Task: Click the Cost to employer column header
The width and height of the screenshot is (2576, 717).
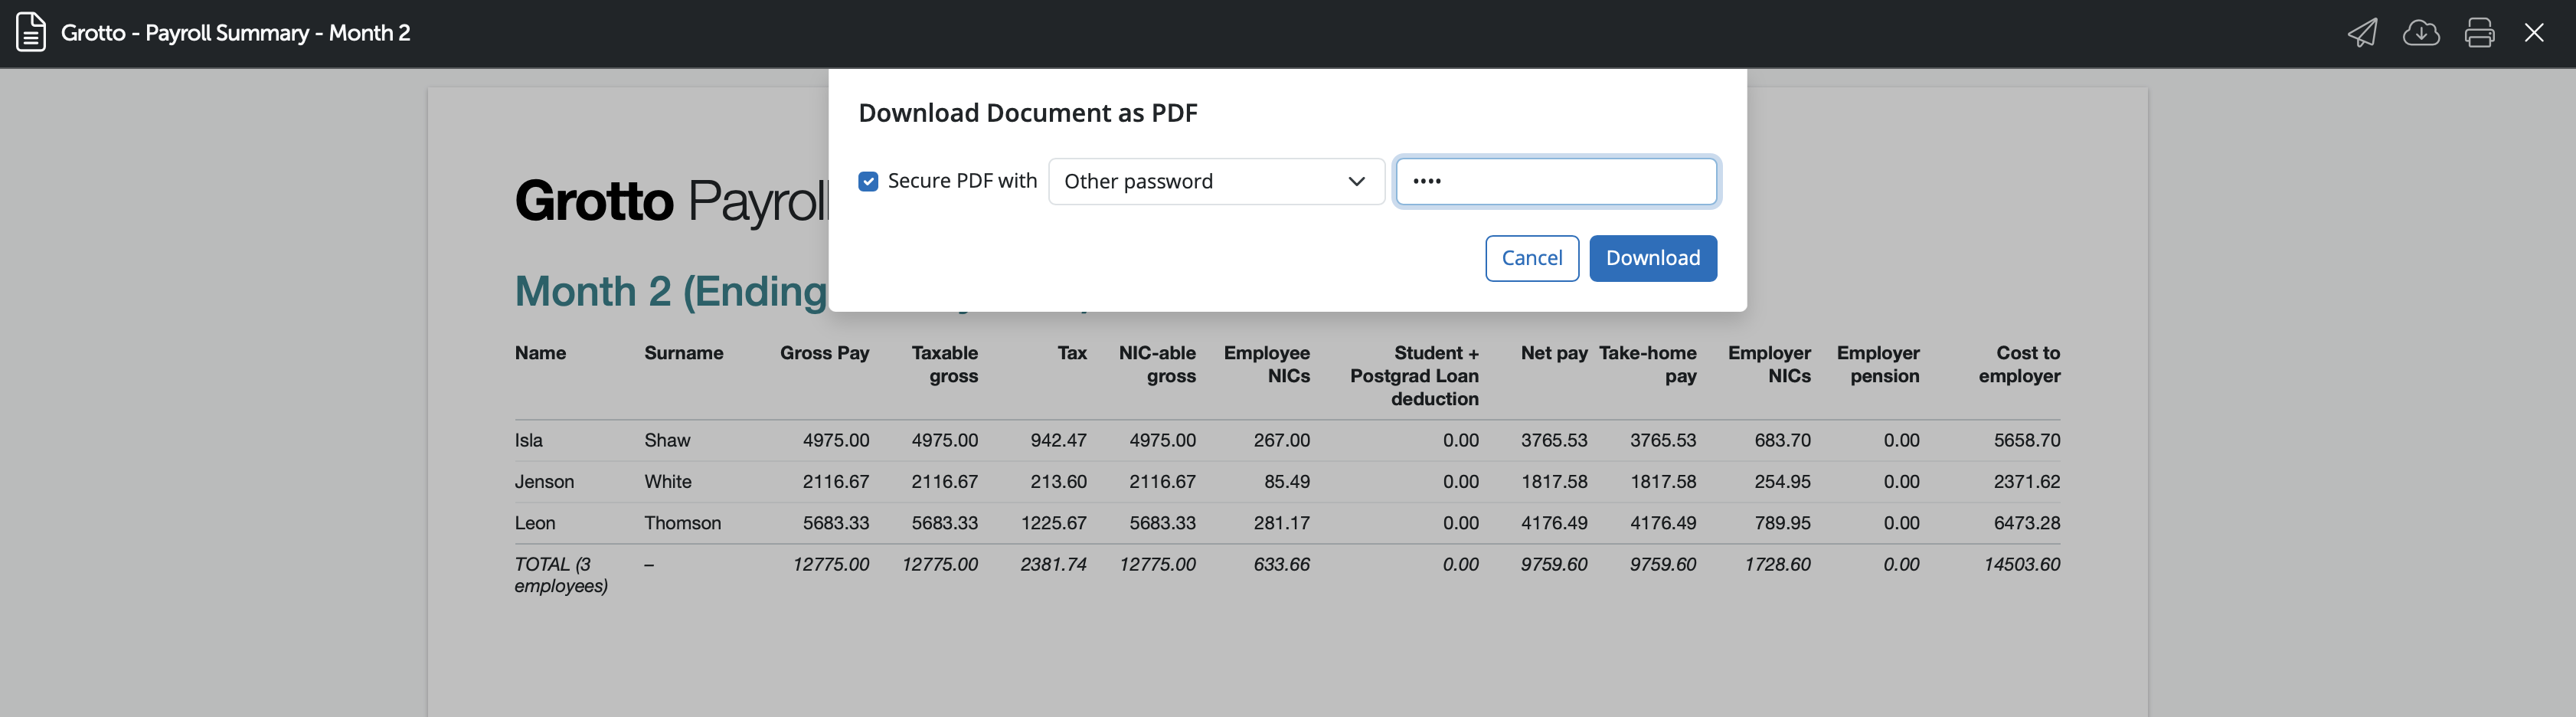Action: pyautogui.click(x=2019, y=364)
